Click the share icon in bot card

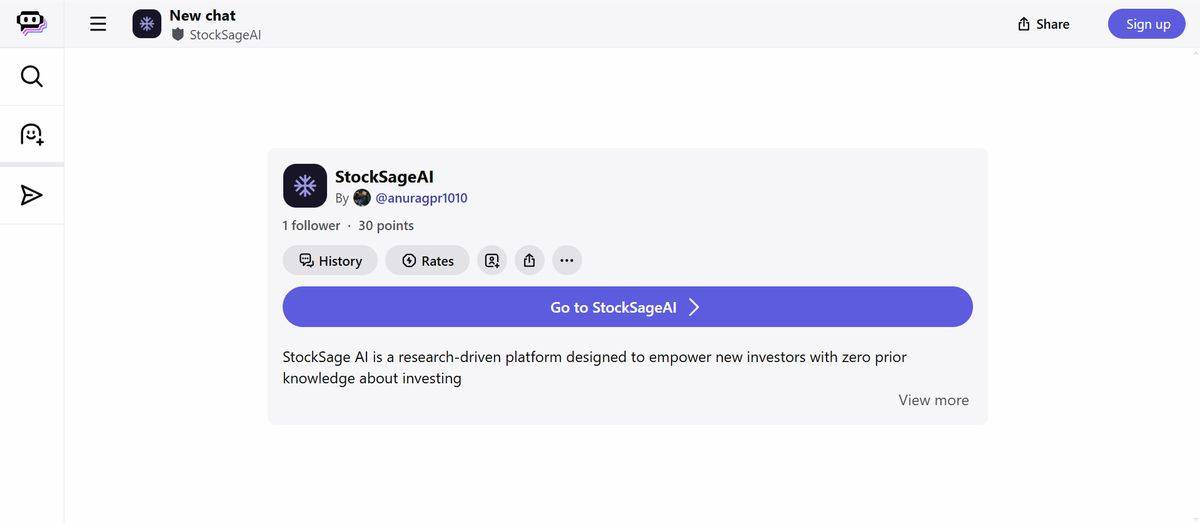[530, 261]
